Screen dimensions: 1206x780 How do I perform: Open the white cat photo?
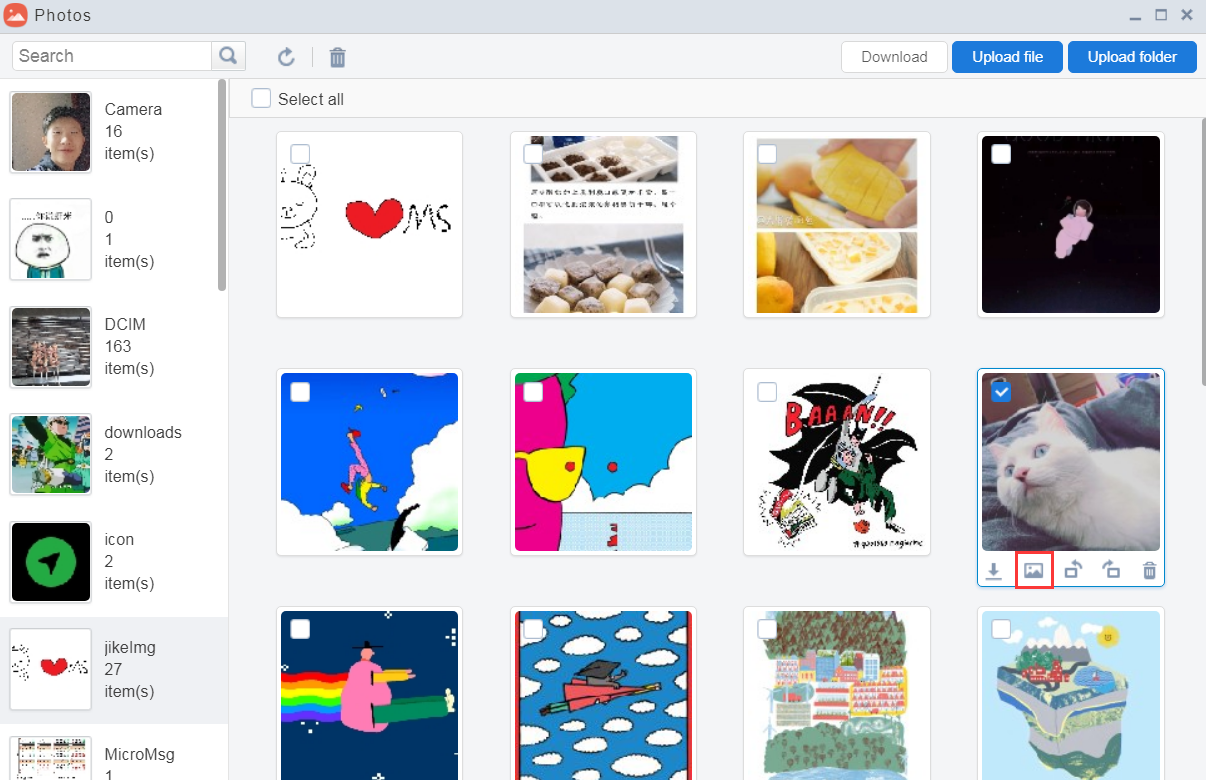pos(1071,462)
